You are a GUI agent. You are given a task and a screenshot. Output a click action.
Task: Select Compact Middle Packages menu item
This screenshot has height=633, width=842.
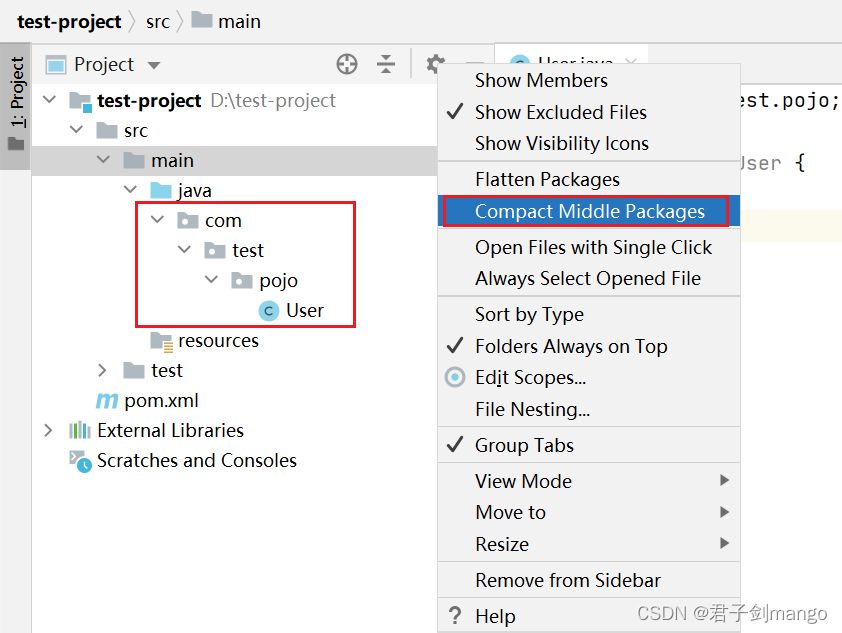tap(590, 211)
